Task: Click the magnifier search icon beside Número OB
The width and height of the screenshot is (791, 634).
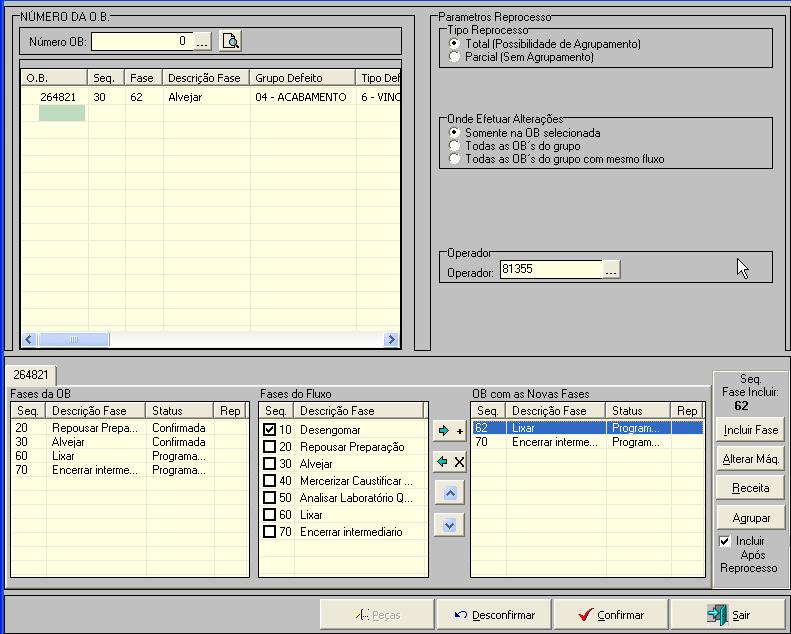Action: pos(231,41)
